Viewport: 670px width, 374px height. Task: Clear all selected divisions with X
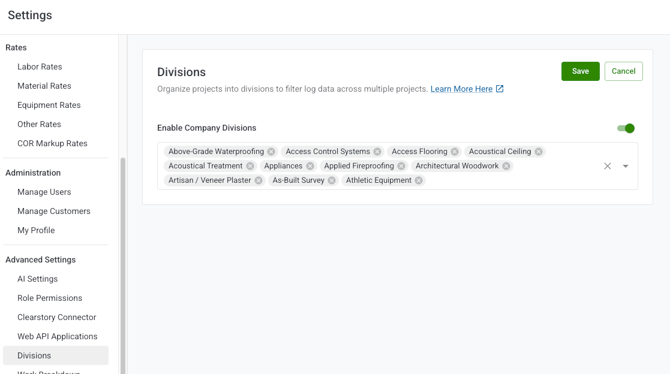(x=607, y=166)
